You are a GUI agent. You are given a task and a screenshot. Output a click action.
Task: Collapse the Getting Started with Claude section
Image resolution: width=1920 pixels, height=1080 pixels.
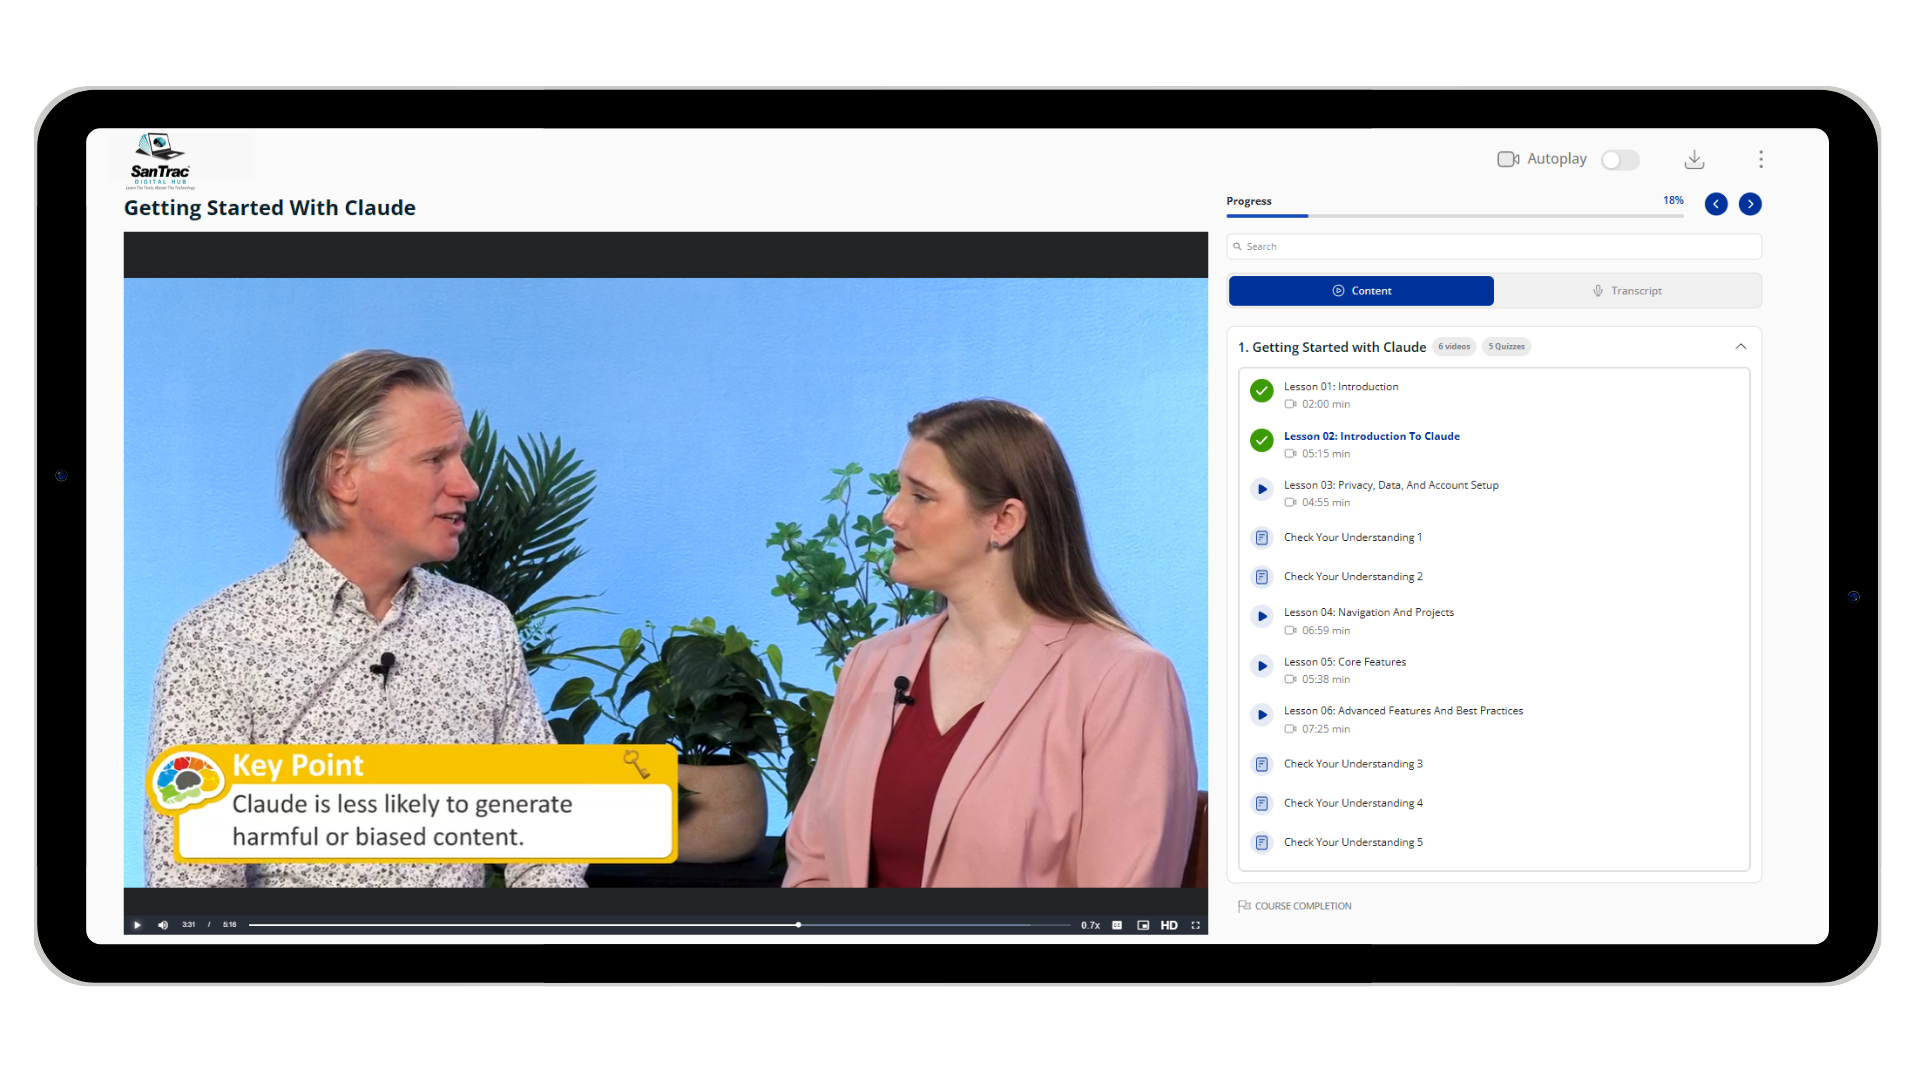[x=1741, y=347]
